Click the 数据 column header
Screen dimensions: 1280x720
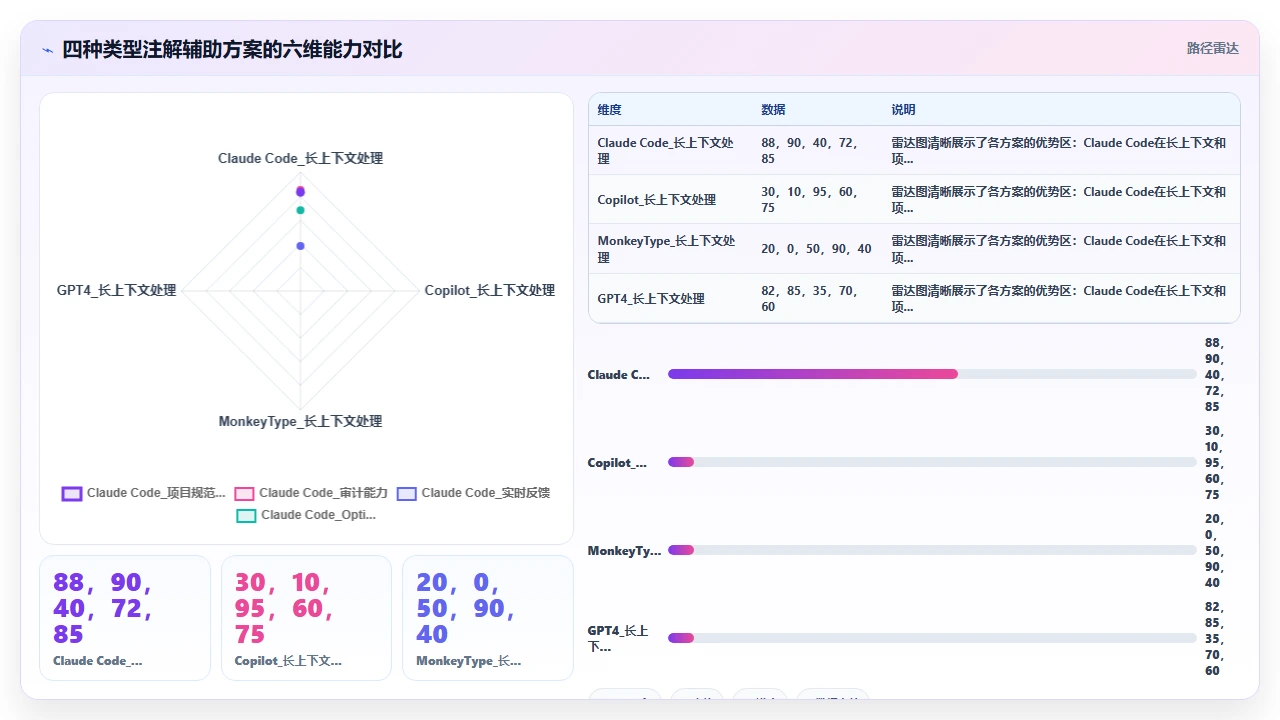(x=773, y=110)
